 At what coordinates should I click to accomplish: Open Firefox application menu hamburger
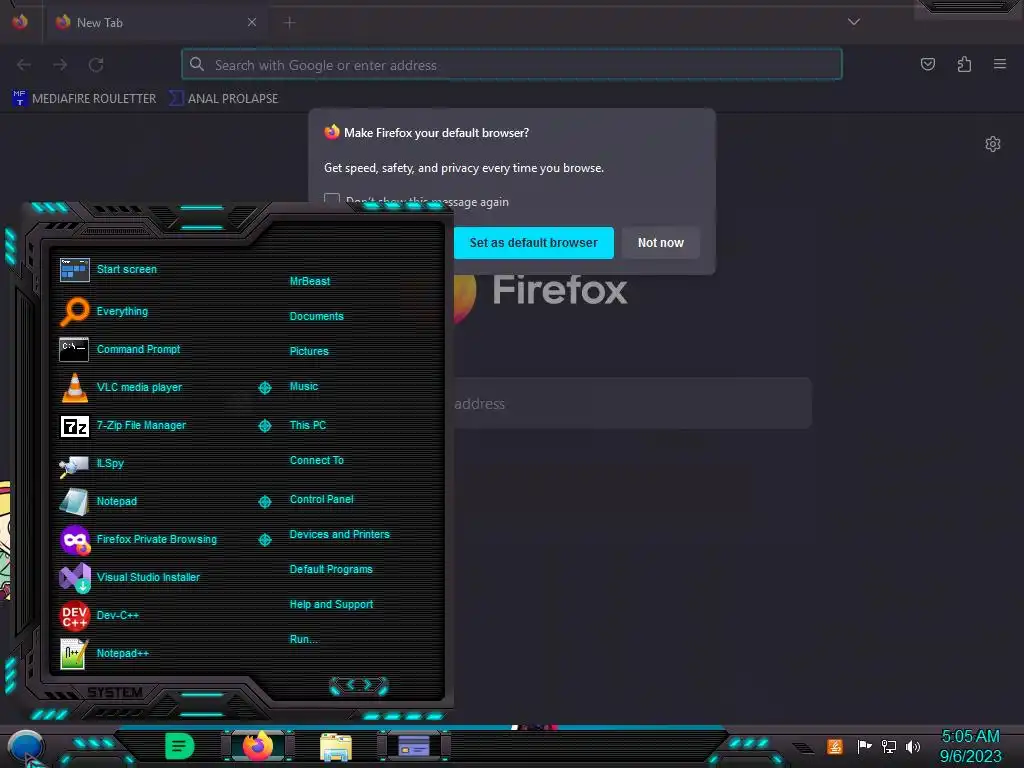pyautogui.click(x=1000, y=64)
